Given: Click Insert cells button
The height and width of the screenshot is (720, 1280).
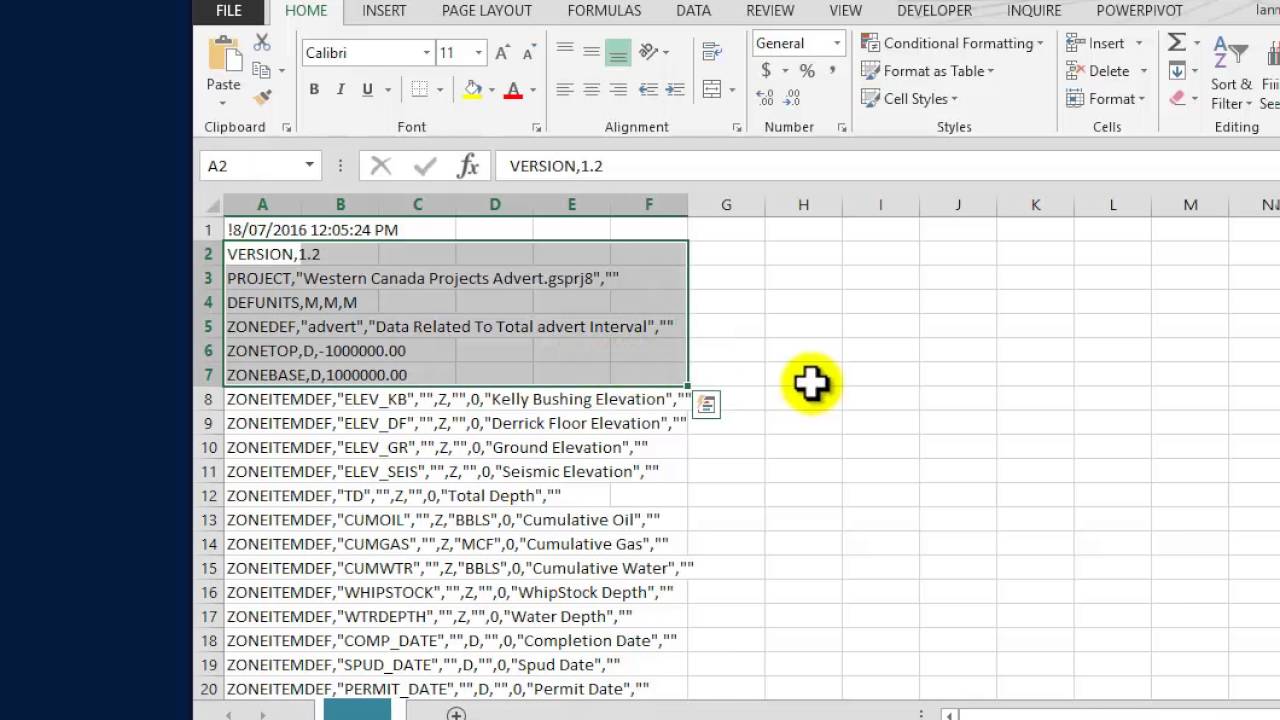Looking at the screenshot, I should coord(1104,43).
